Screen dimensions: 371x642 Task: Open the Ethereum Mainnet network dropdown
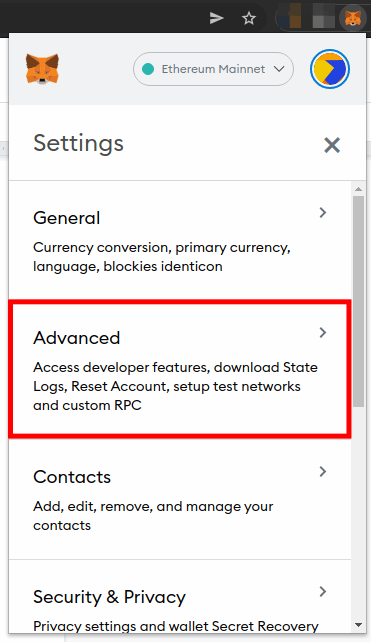pos(213,69)
